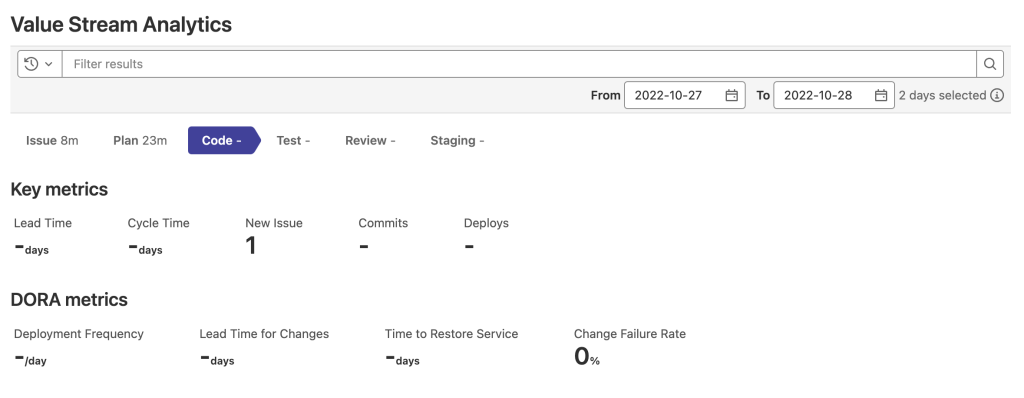Switch to the Review stage
The height and width of the screenshot is (398, 1024).
370,141
